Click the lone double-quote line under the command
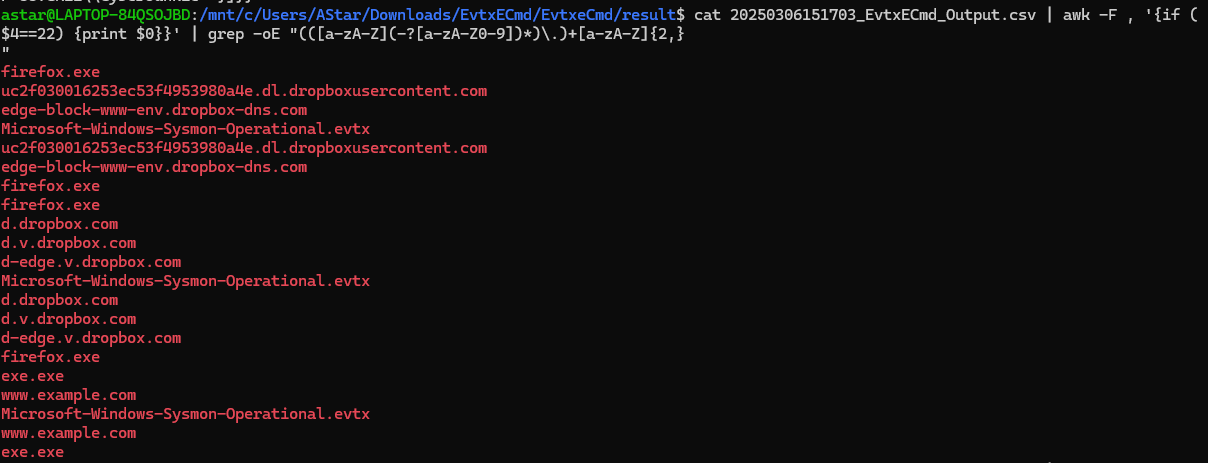The image size is (1208, 463). click(x=5, y=53)
